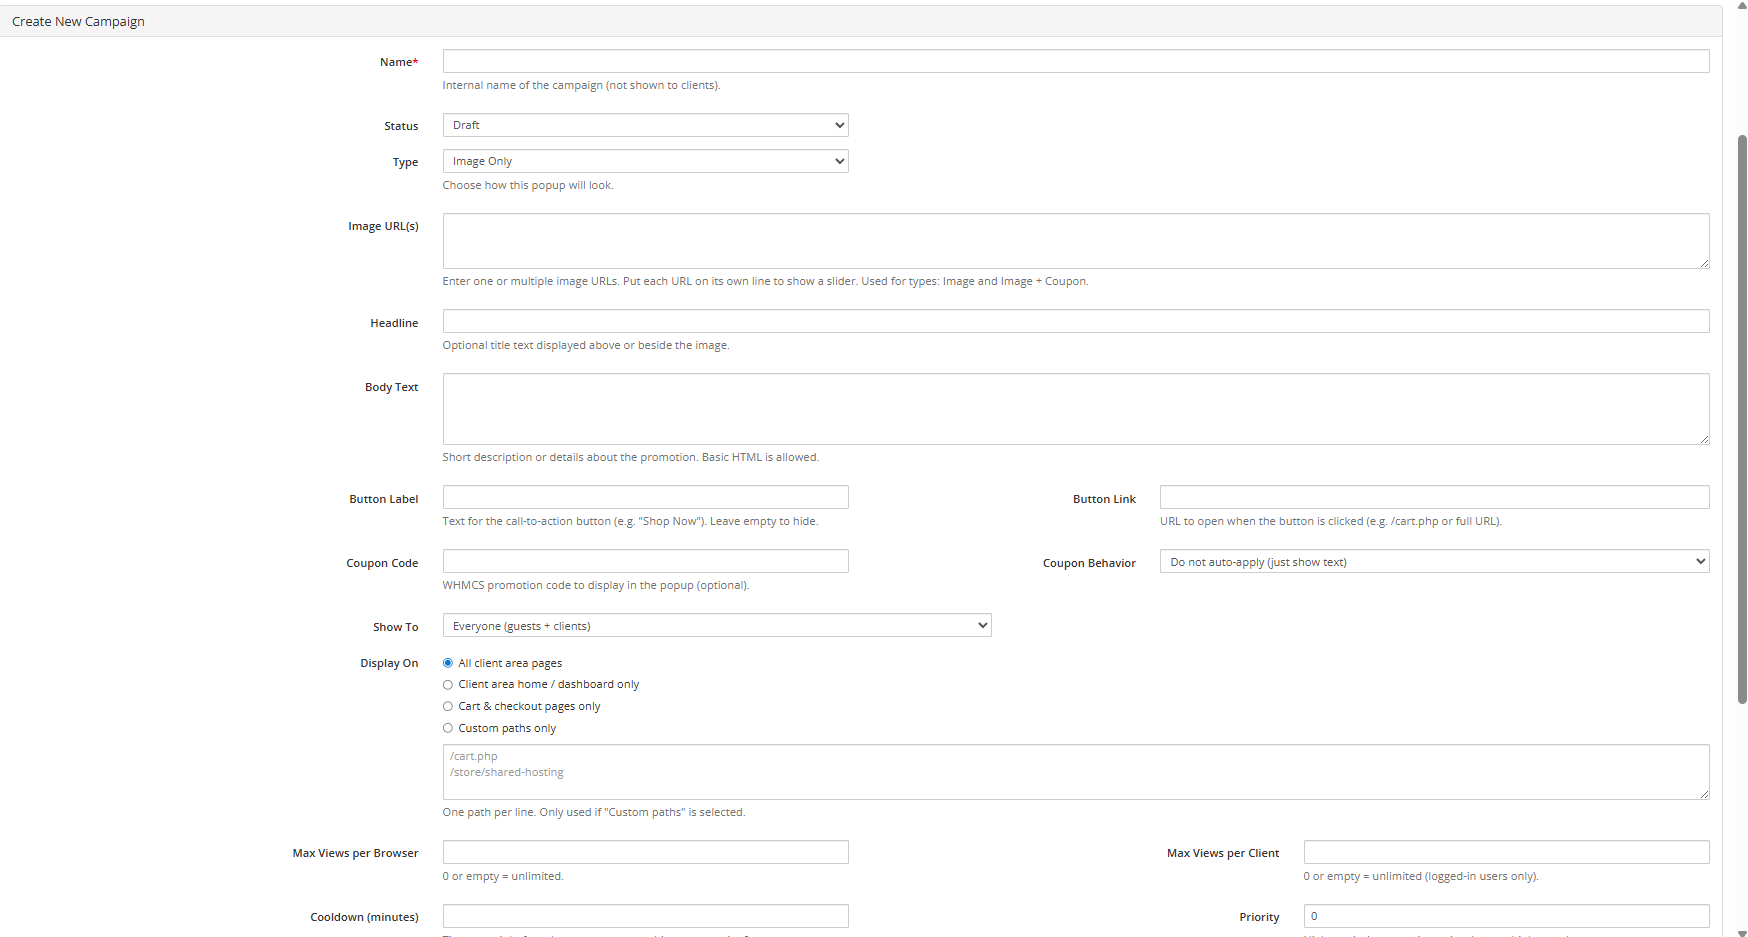Choose Client area home / dashboard only

coord(448,685)
